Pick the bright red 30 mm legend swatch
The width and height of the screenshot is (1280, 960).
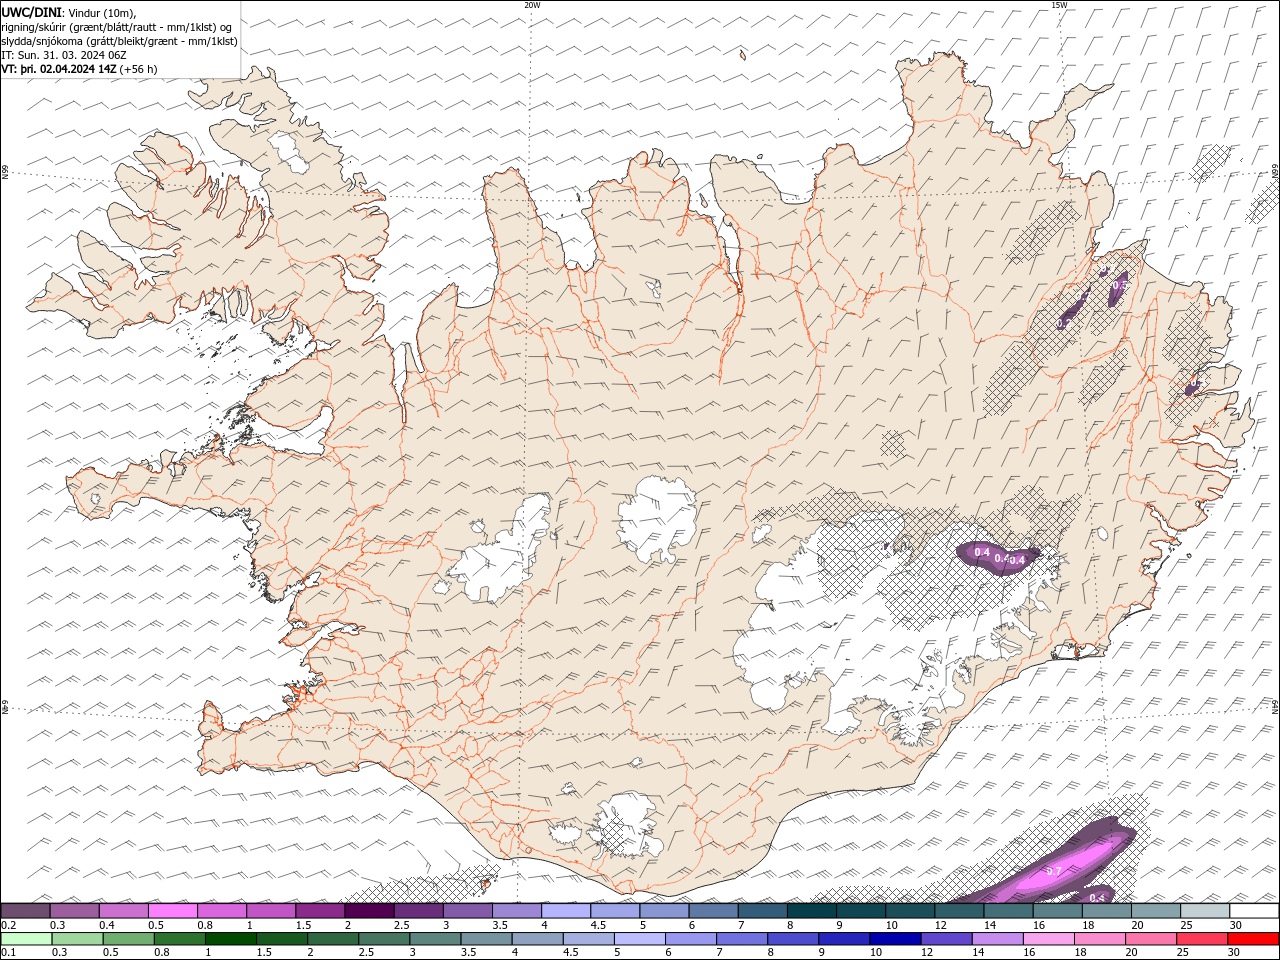tap(1253, 938)
